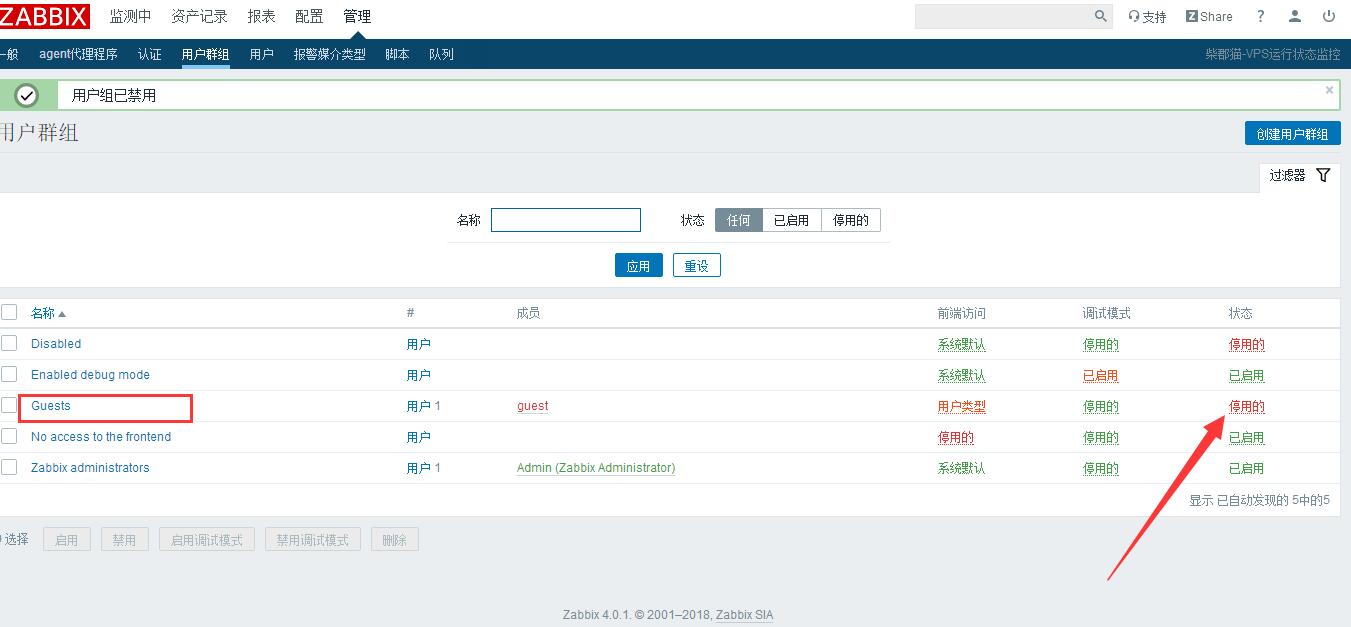Click the 应用 filter button
This screenshot has width=1351, height=627.
639,265
